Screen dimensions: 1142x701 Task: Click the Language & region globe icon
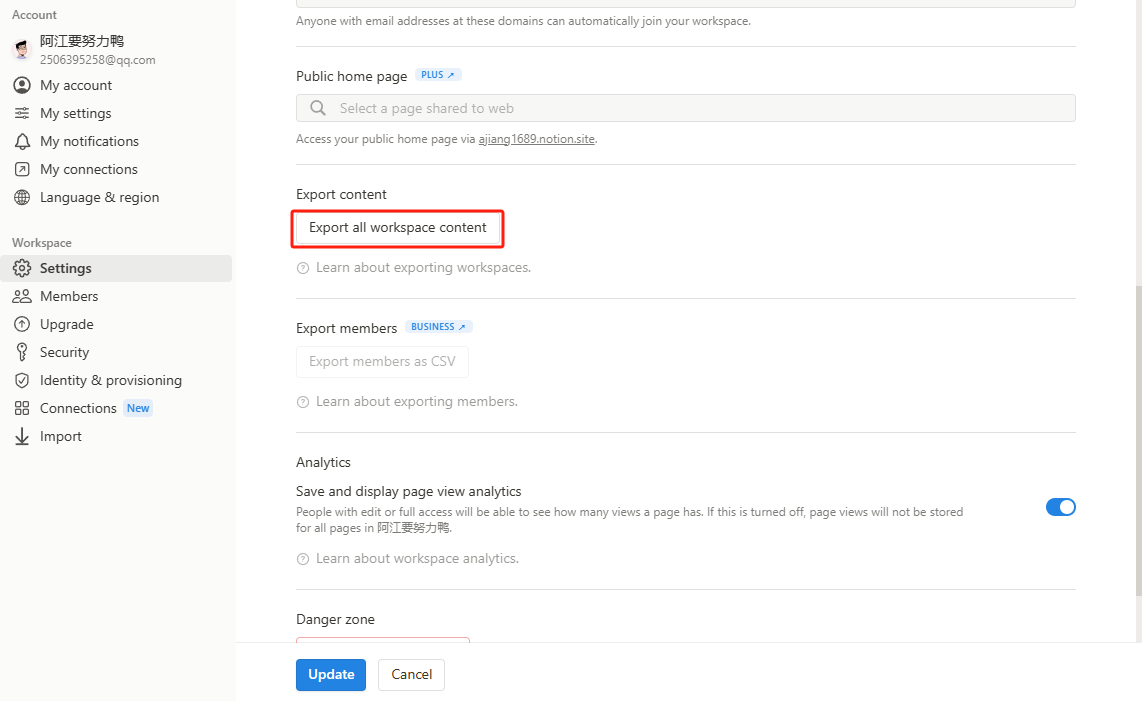[22, 197]
